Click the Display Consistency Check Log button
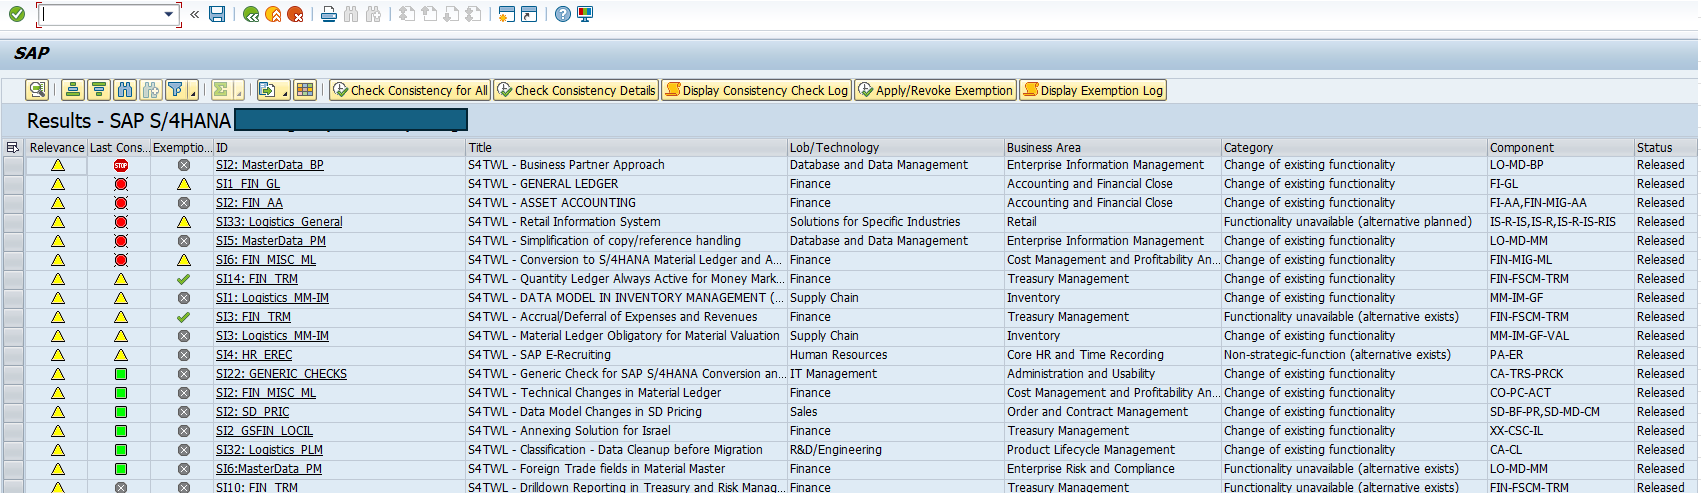Viewport: 1701px width, 493px height. pyautogui.click(x=756, y=90)
